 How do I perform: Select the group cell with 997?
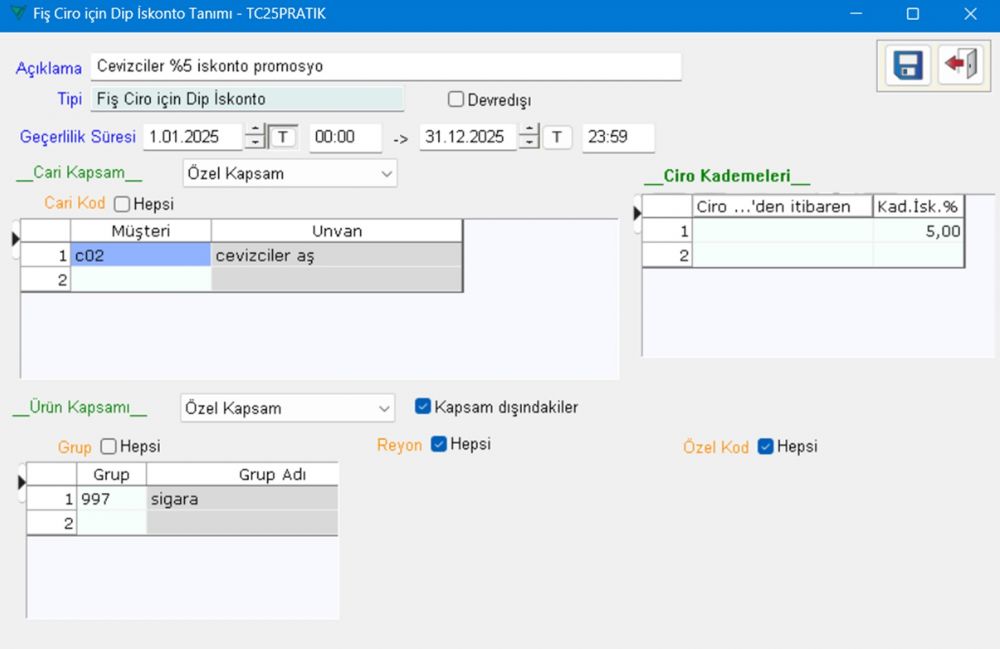[111, 499]
